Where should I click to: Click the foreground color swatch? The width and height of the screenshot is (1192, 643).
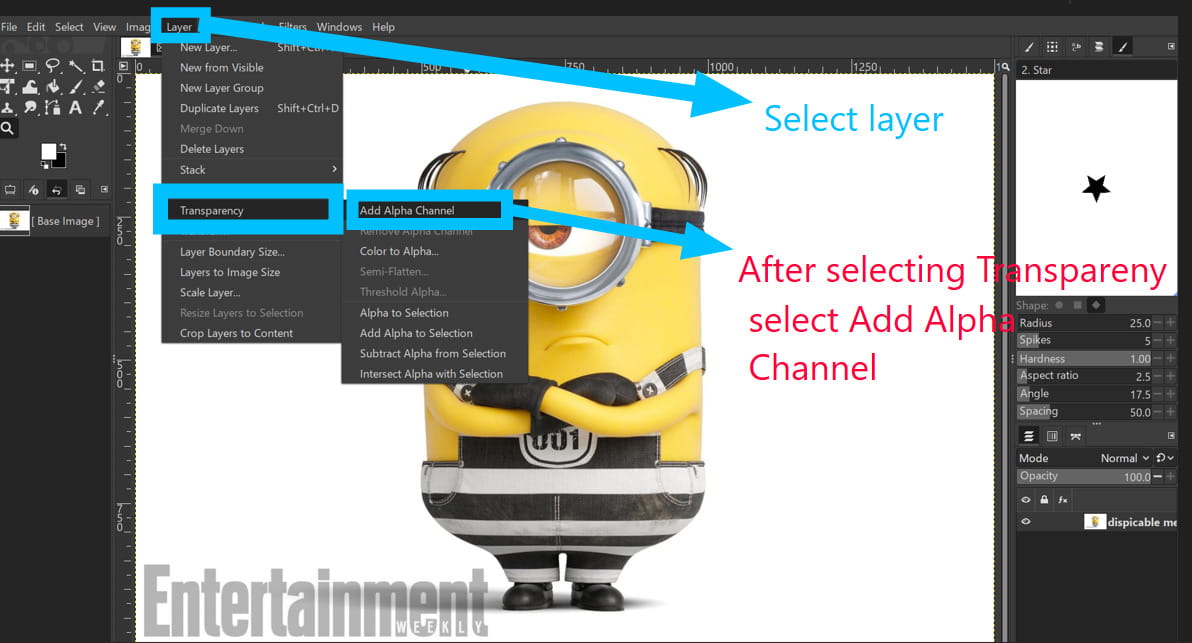pyautogui.click(x=48, y=151)
